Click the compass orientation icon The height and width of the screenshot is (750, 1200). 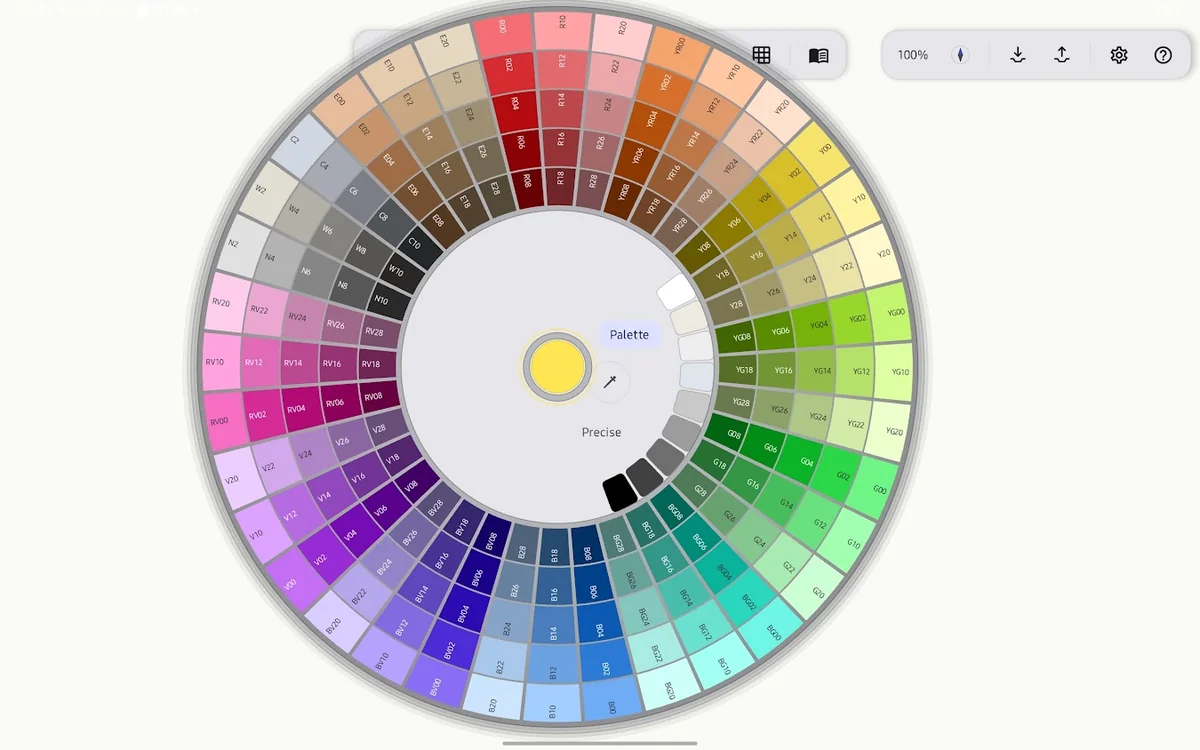(x=960, y=55)
